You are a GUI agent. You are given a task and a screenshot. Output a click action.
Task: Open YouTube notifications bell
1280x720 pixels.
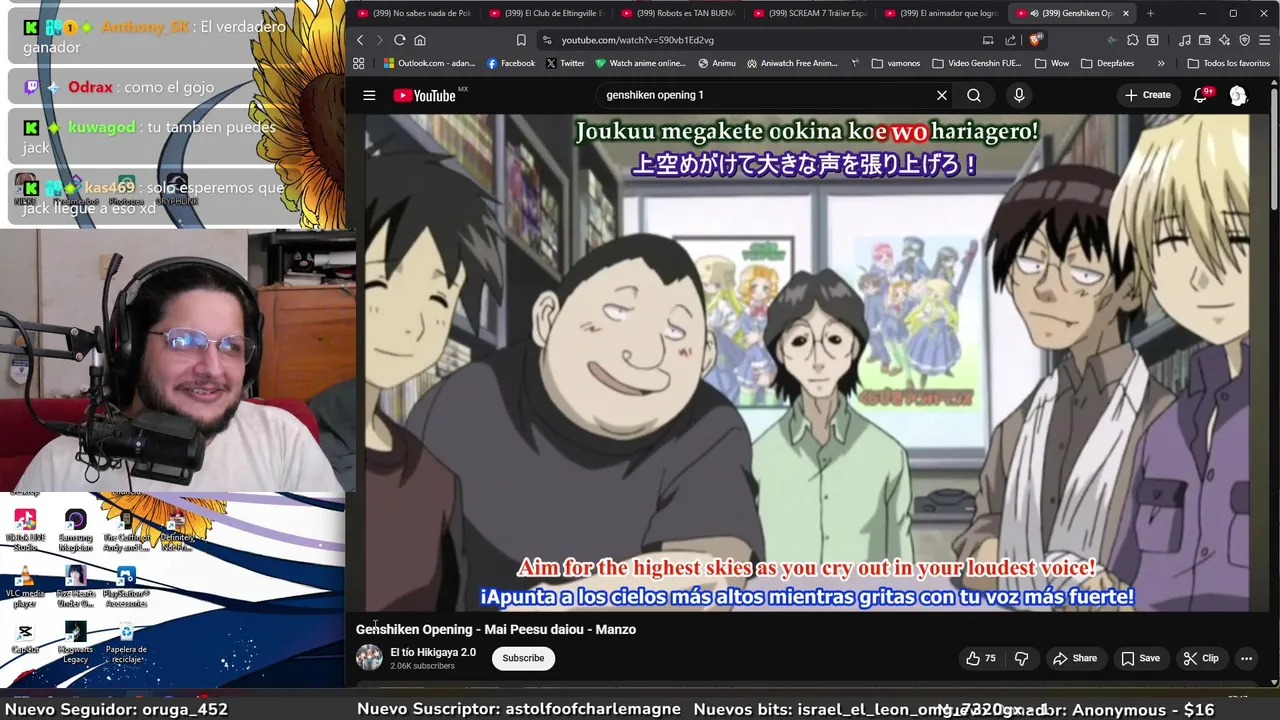tap(1200, 95)
